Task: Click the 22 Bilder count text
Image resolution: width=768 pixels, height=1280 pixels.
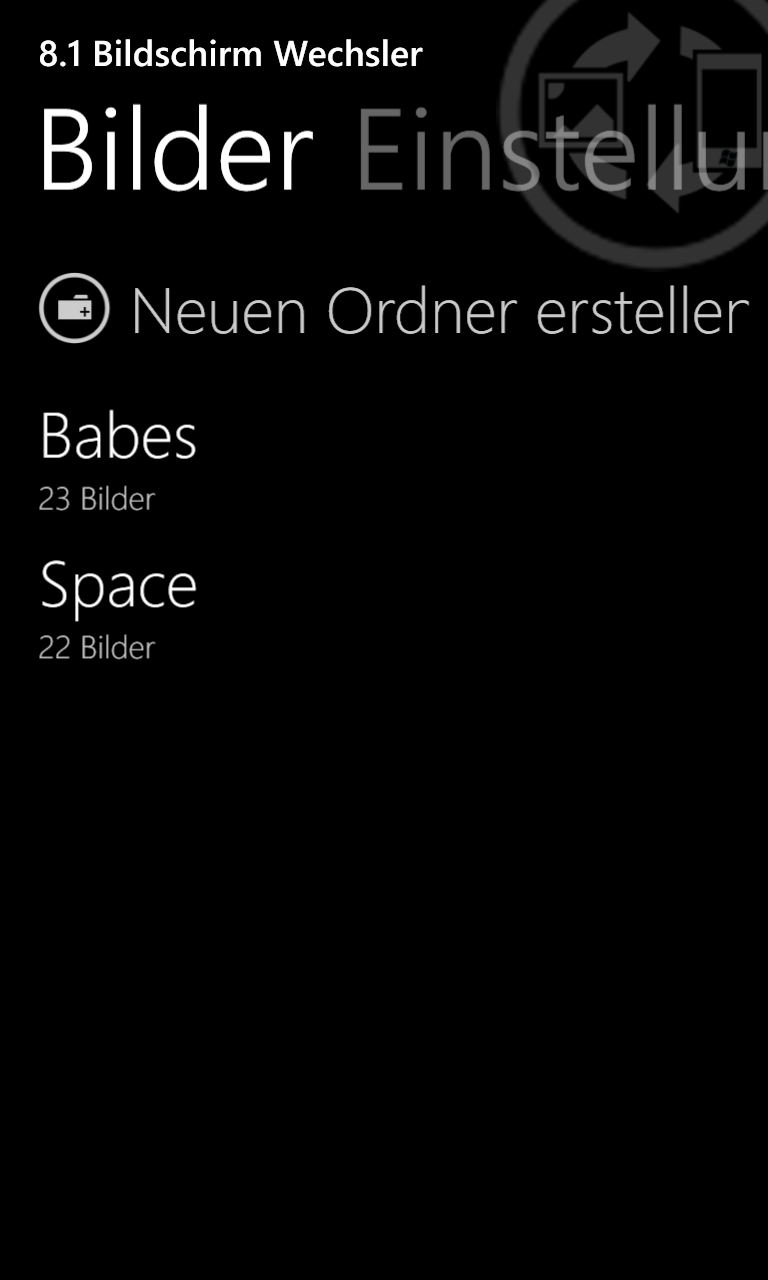Action: (x=97, y=648)
